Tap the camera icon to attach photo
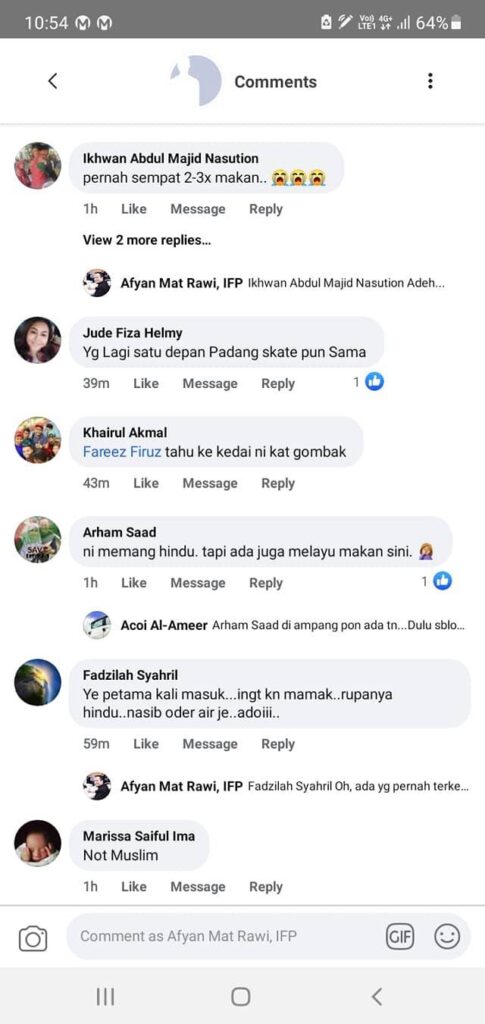The height and width of the screenshot is (1024, 485). tap(33, 938)
